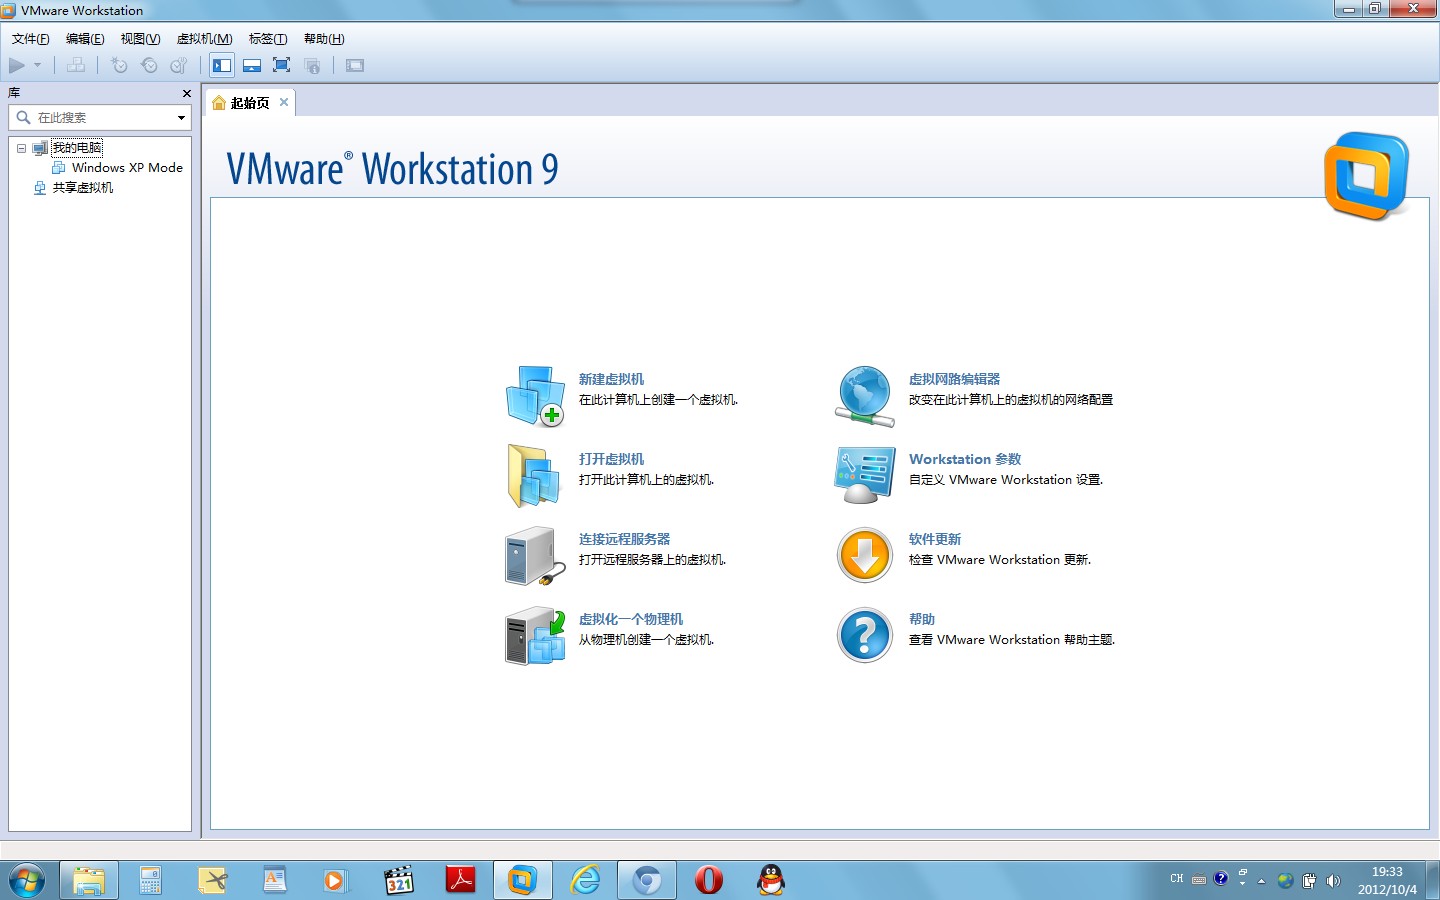Show hidden tray icons arrow
1440x900 pixels.
[1262, 881]
